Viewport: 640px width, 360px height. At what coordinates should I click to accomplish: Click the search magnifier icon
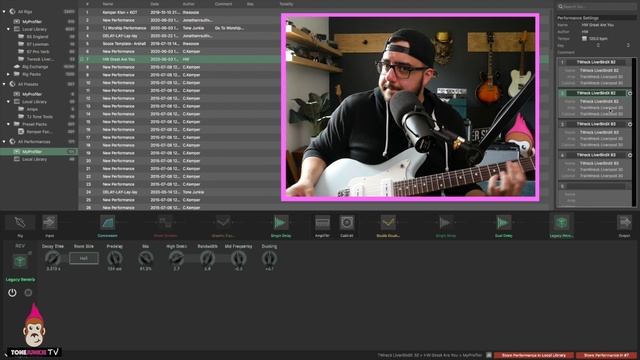click(x=561, y=7)
